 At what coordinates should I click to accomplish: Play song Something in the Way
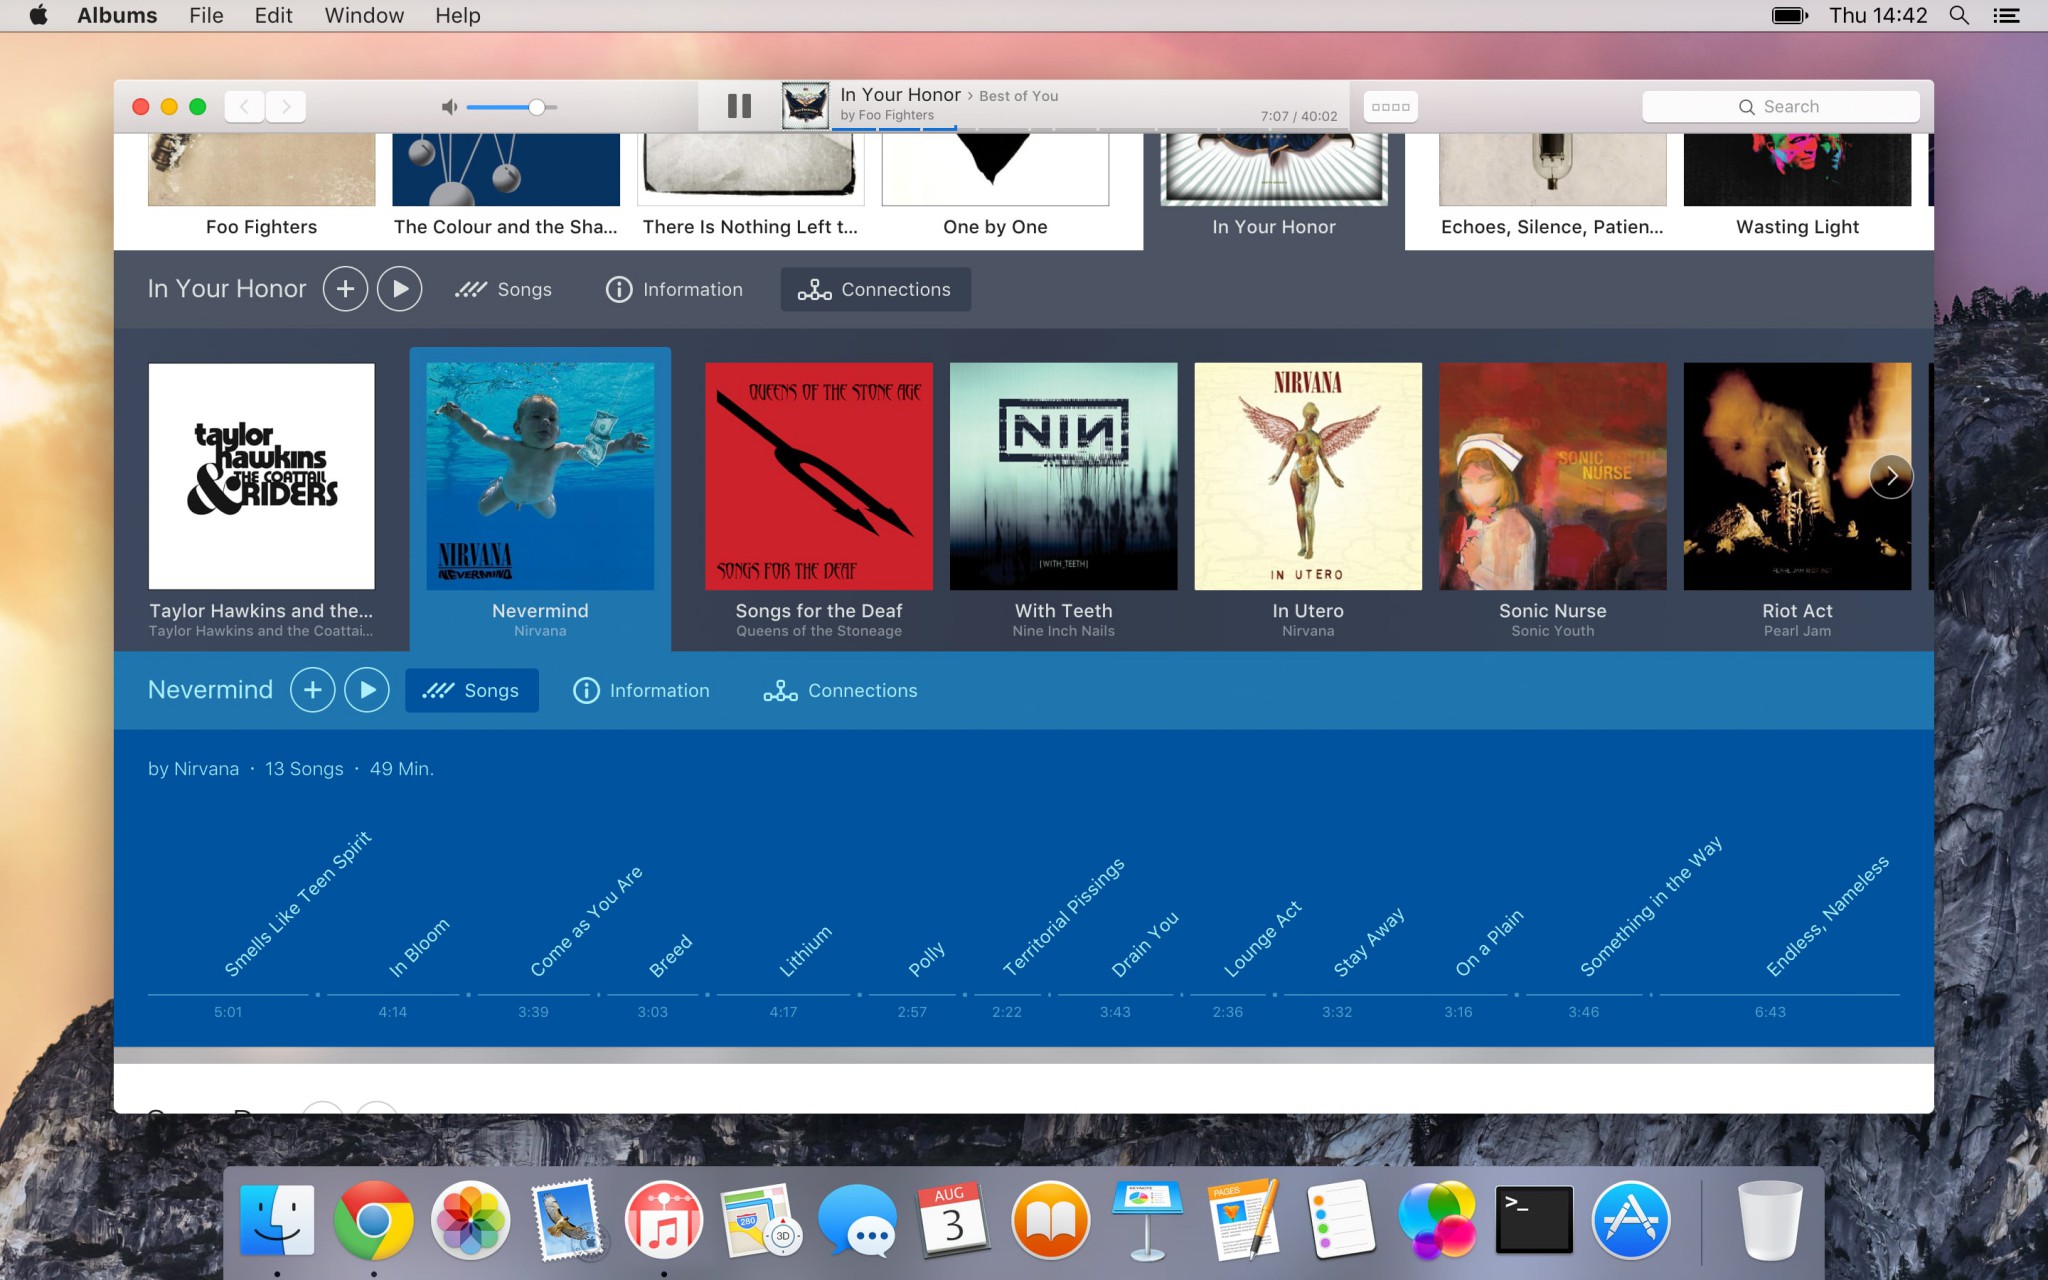point(1651,906)
